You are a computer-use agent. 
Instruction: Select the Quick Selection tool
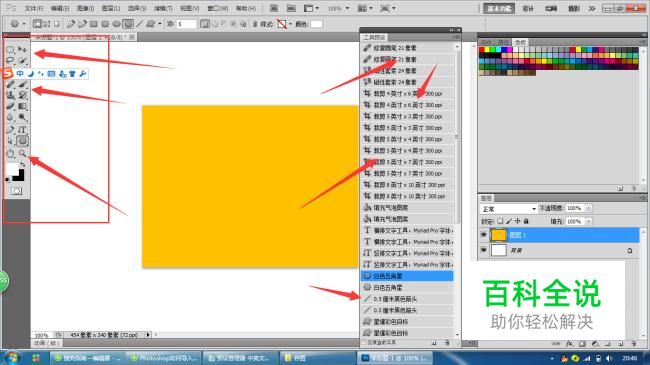22,61
